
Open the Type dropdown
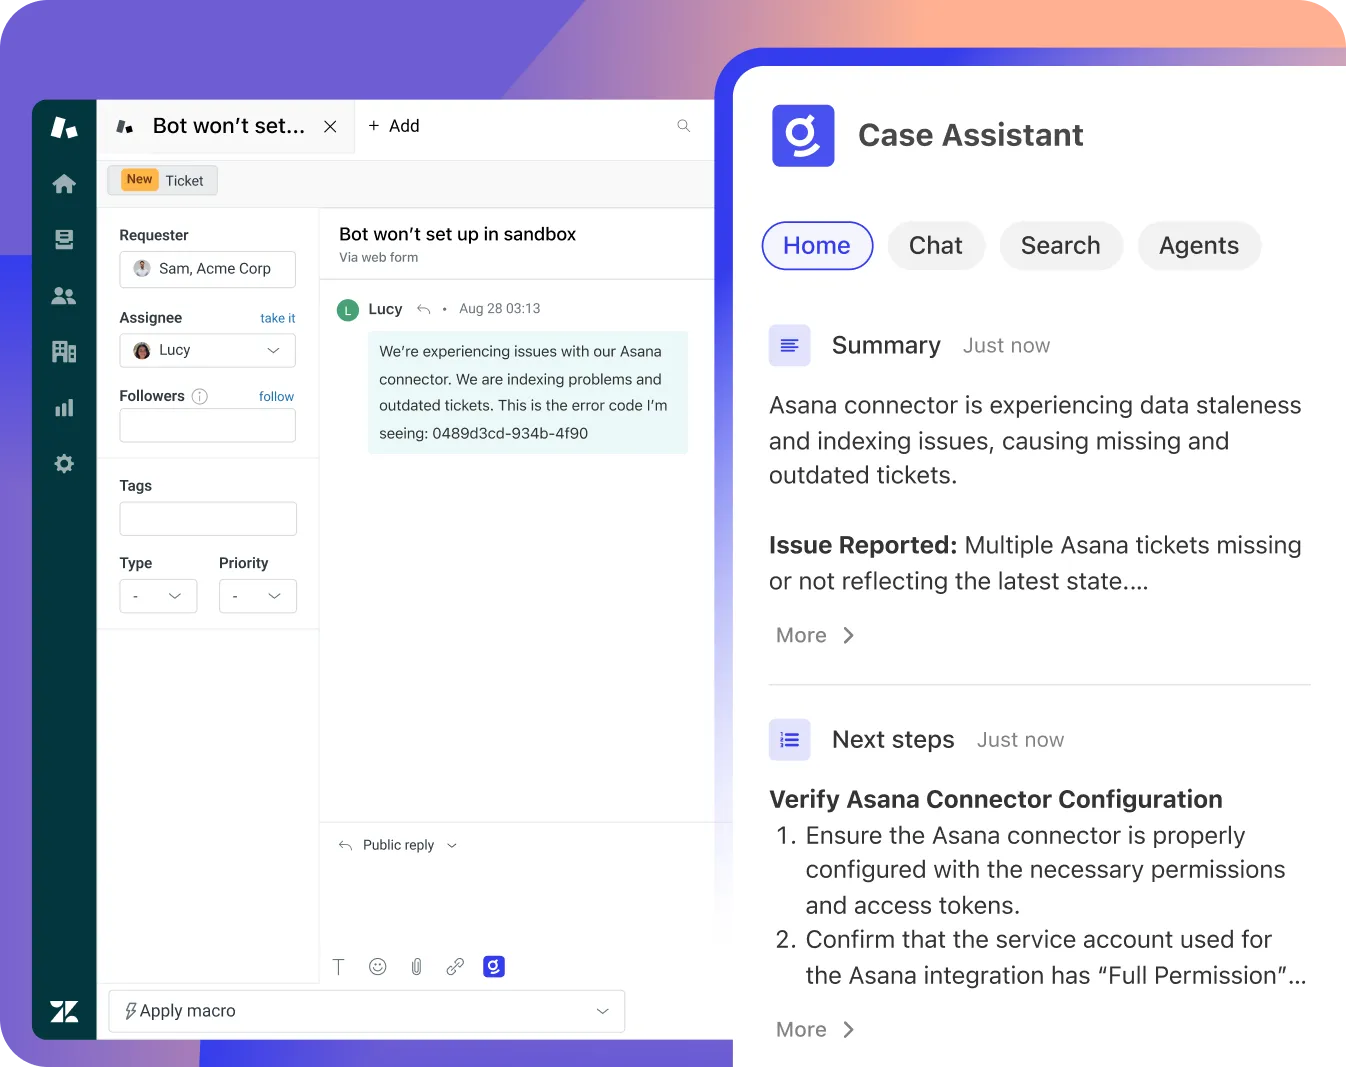[158, 596]
